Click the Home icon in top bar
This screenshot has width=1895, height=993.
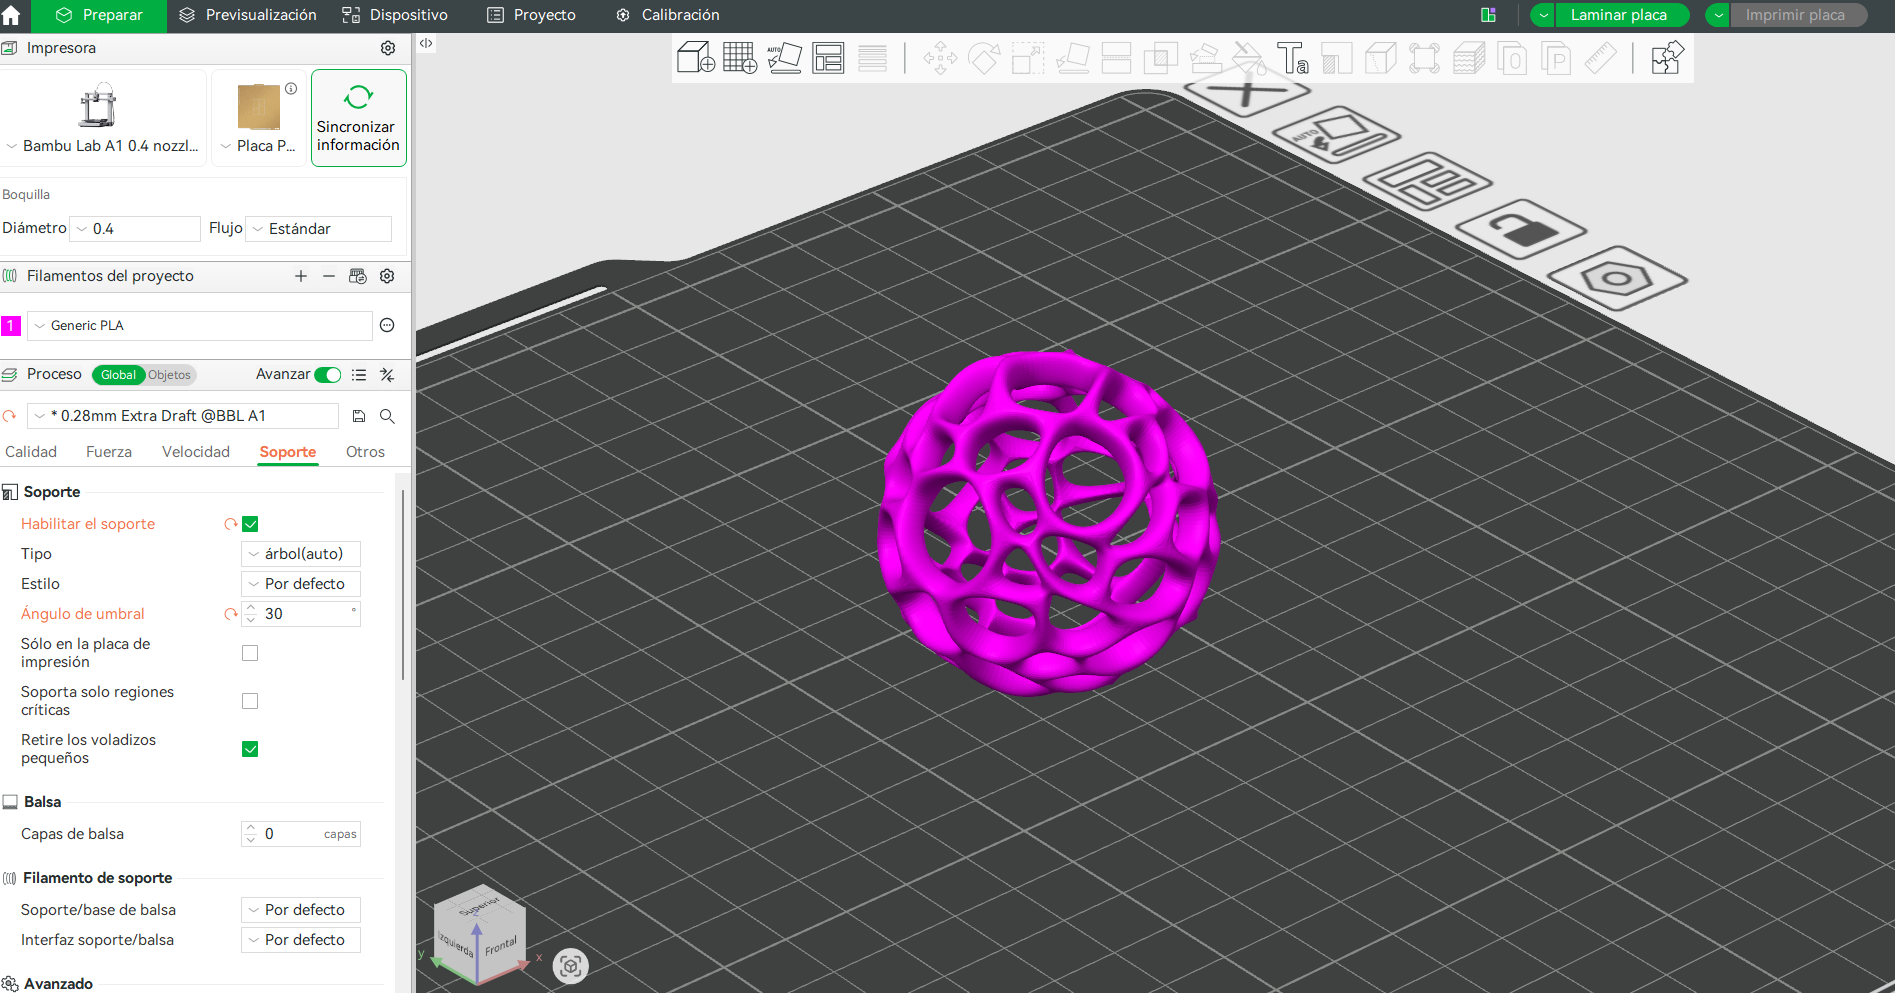coord(12,15)
